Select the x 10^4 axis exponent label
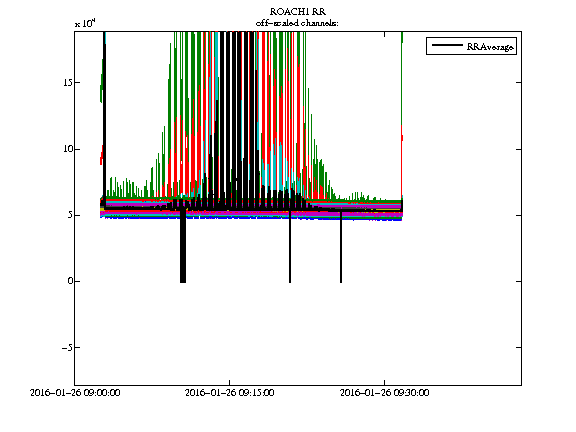Image resolution: width=576 pixels, height=432 pixels. tap(85, 24)
